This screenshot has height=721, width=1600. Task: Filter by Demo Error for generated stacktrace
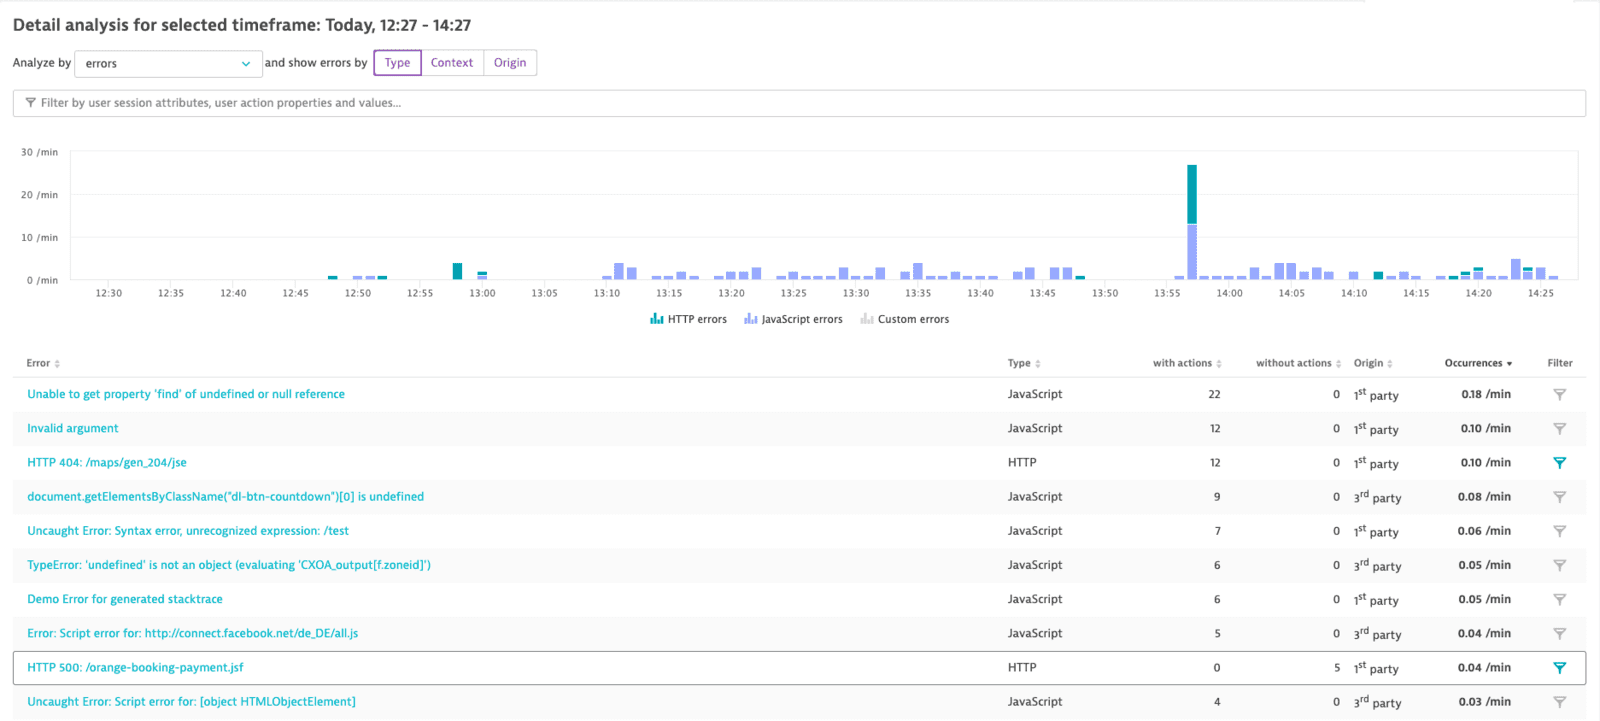(x=1559, y=600)
